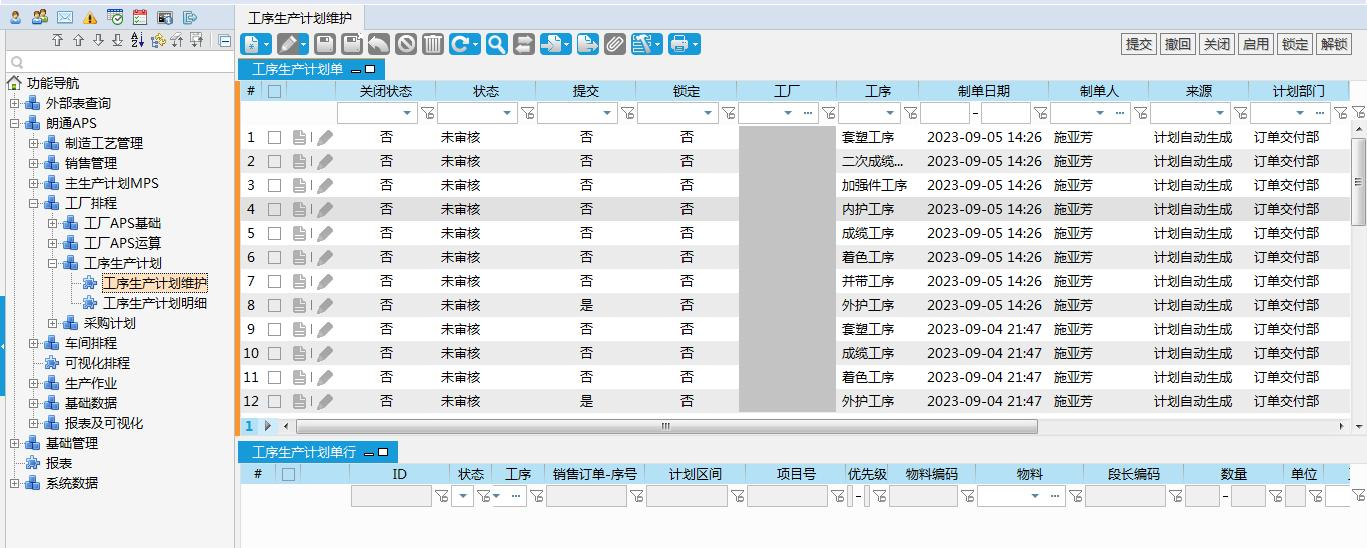This screenshot has width=1367, height=548.
Task: Switch to the 工序生产计划维护 tab
Action: (x=300, y=17)
